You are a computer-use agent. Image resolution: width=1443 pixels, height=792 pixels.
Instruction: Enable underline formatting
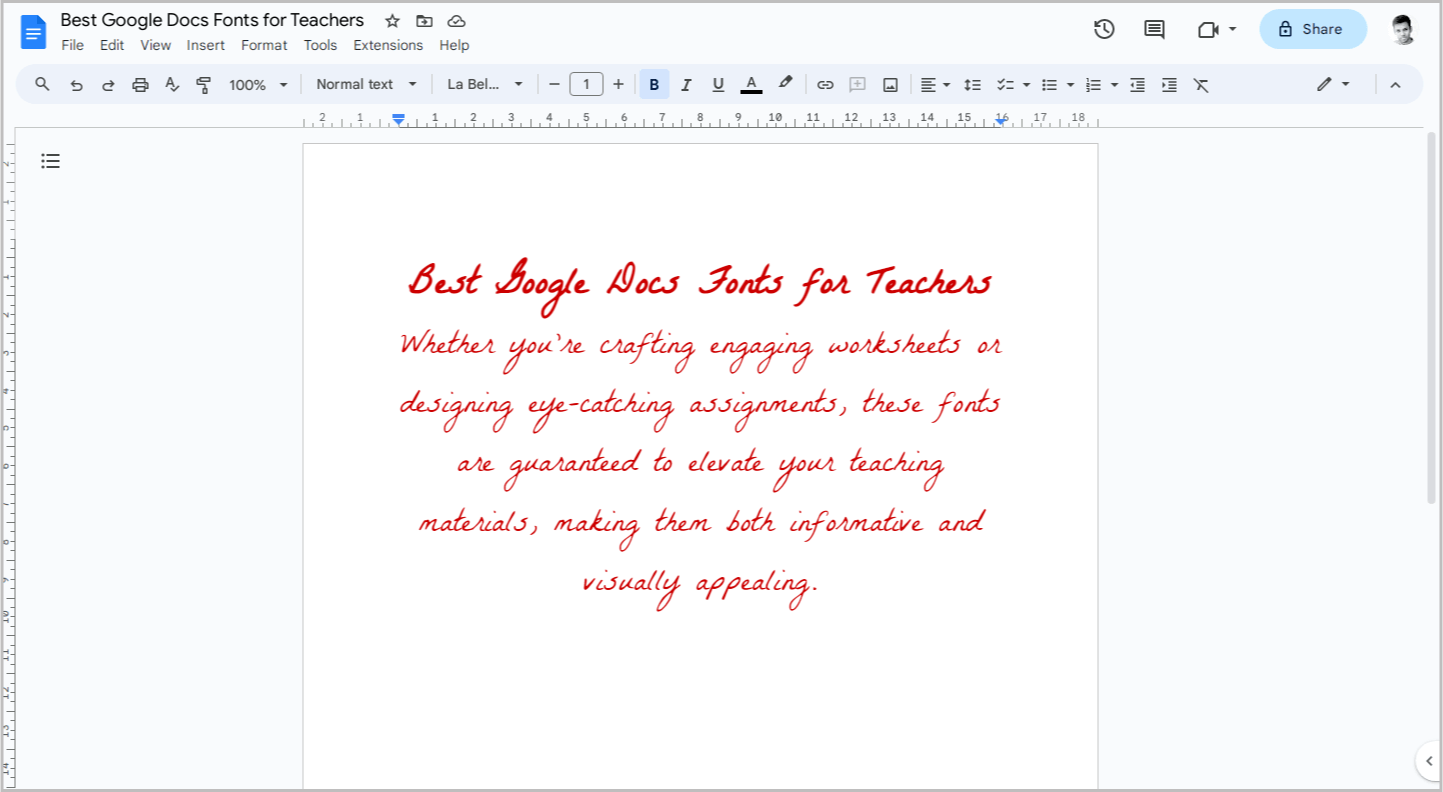point(718,84)
